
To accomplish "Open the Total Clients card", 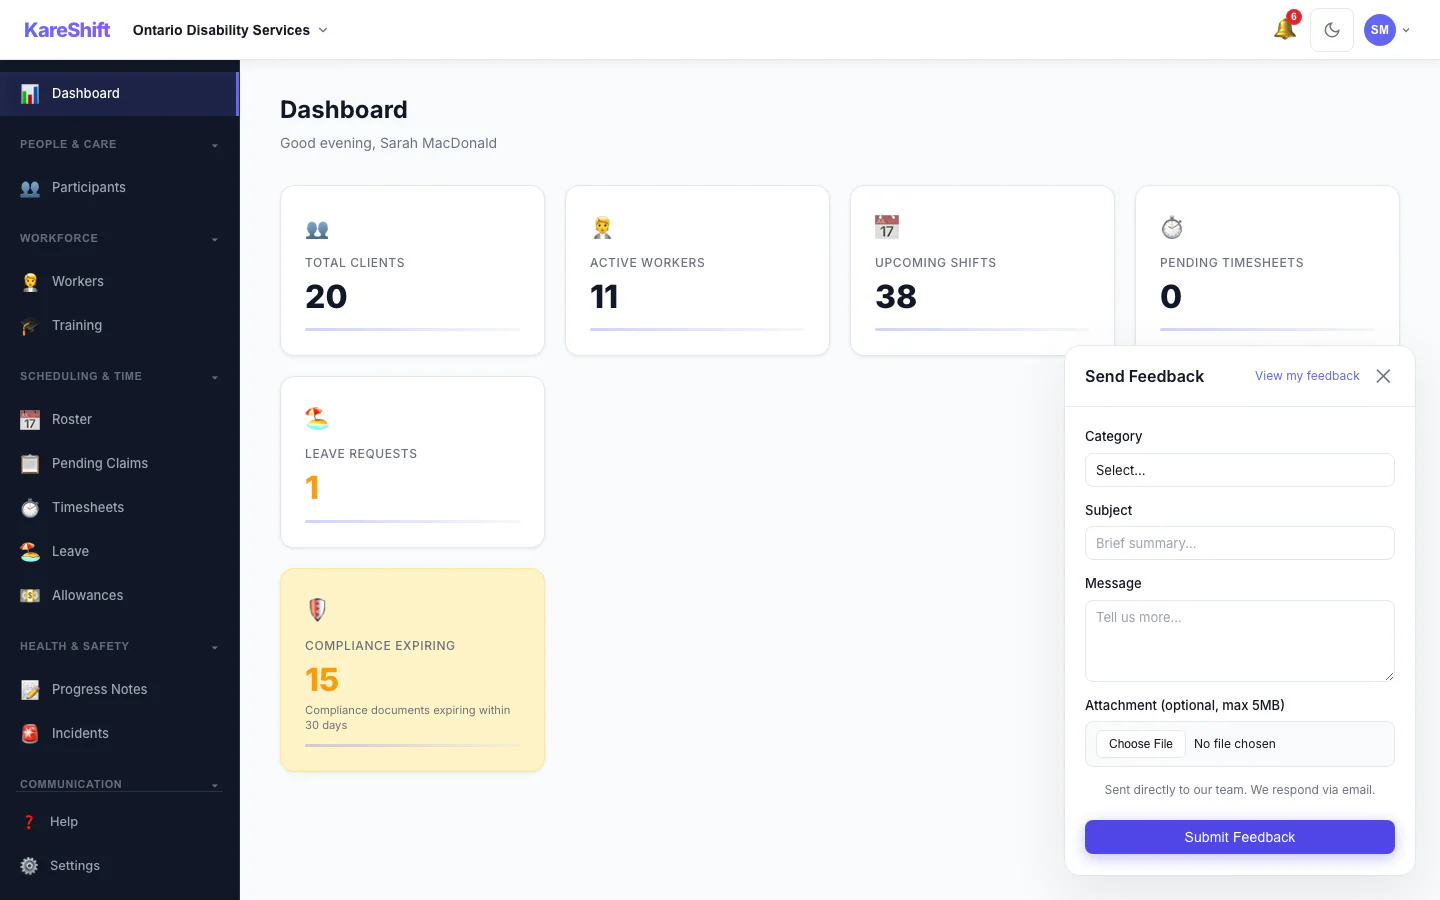I will tap(412, 270).
